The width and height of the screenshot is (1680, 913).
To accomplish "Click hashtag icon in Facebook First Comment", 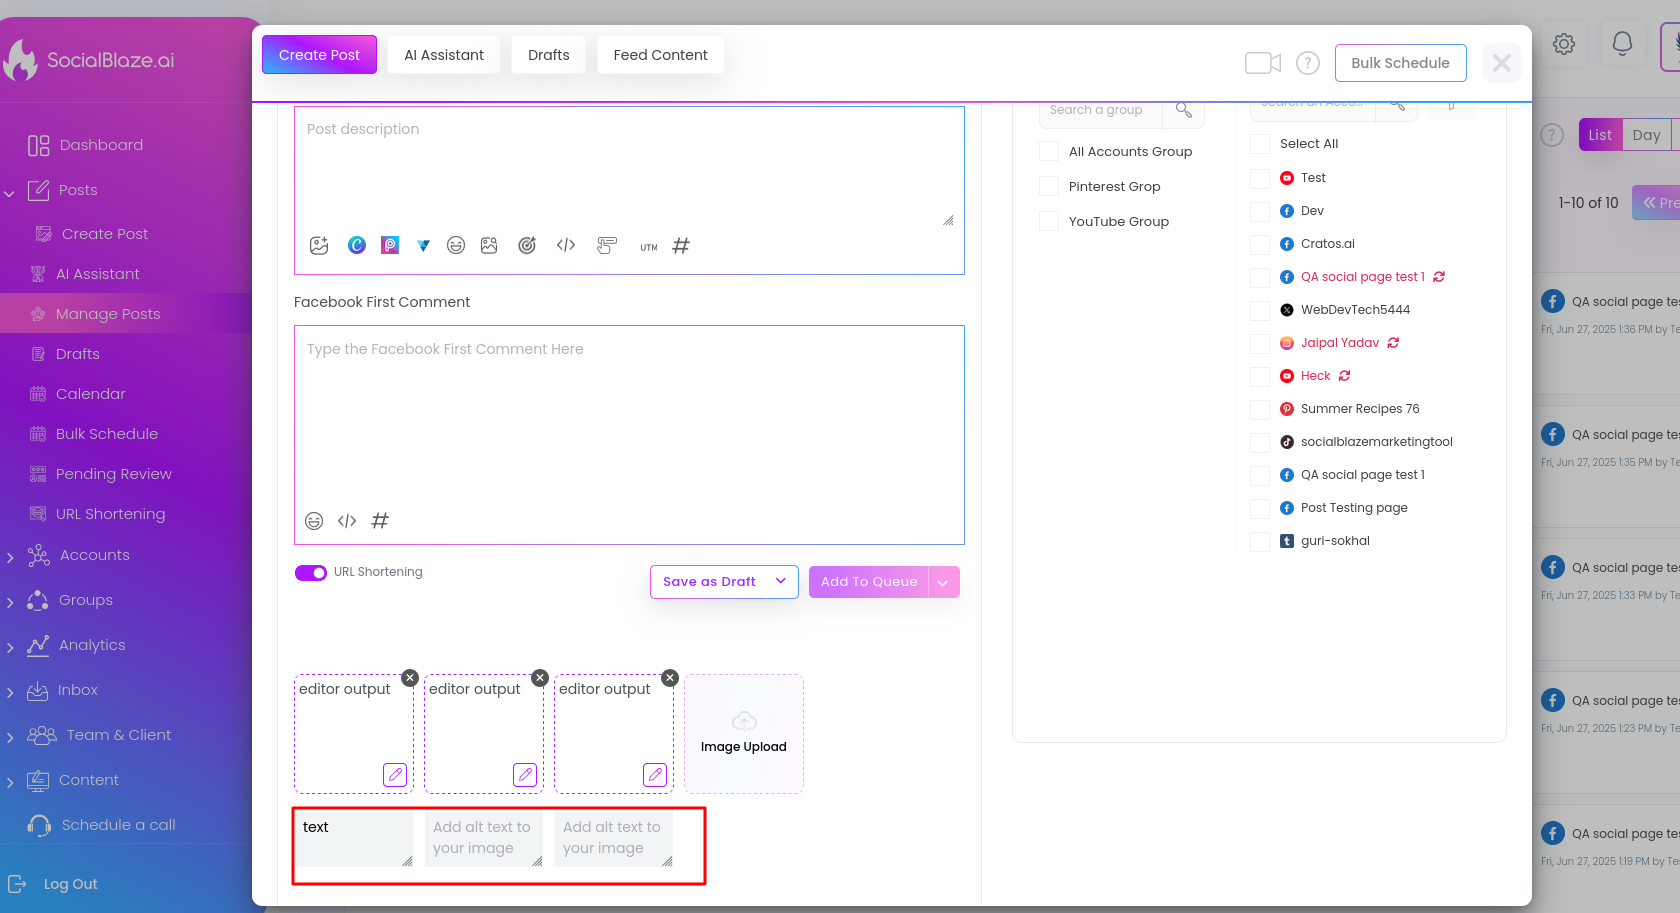I will pos(380,521).
